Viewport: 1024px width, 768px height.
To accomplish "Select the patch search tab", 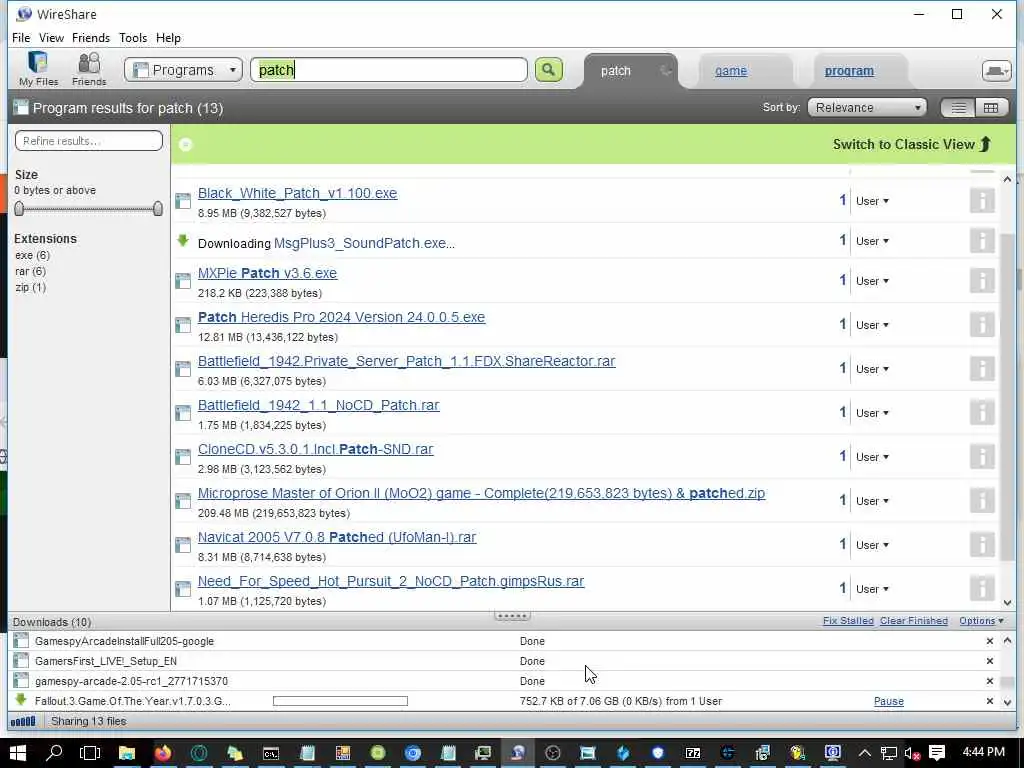I will pos(616,71).
